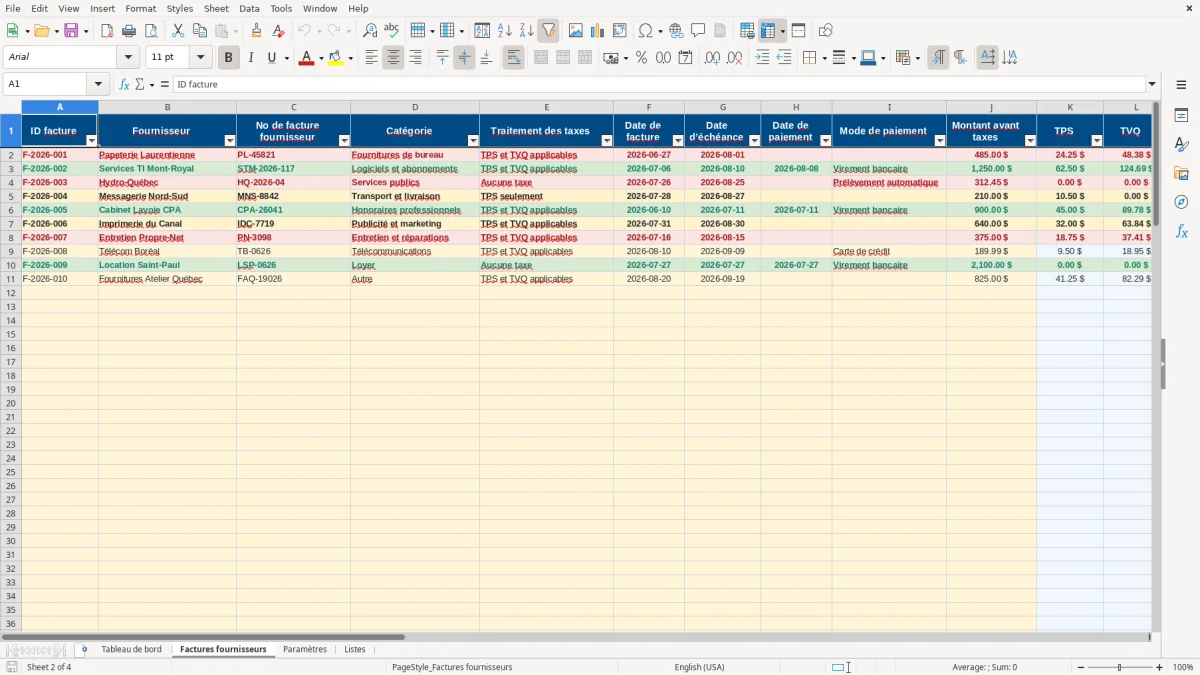Click the Clear Direct Formatting icon
Viewport: 1200px width, 675px height.
point(279,31)
